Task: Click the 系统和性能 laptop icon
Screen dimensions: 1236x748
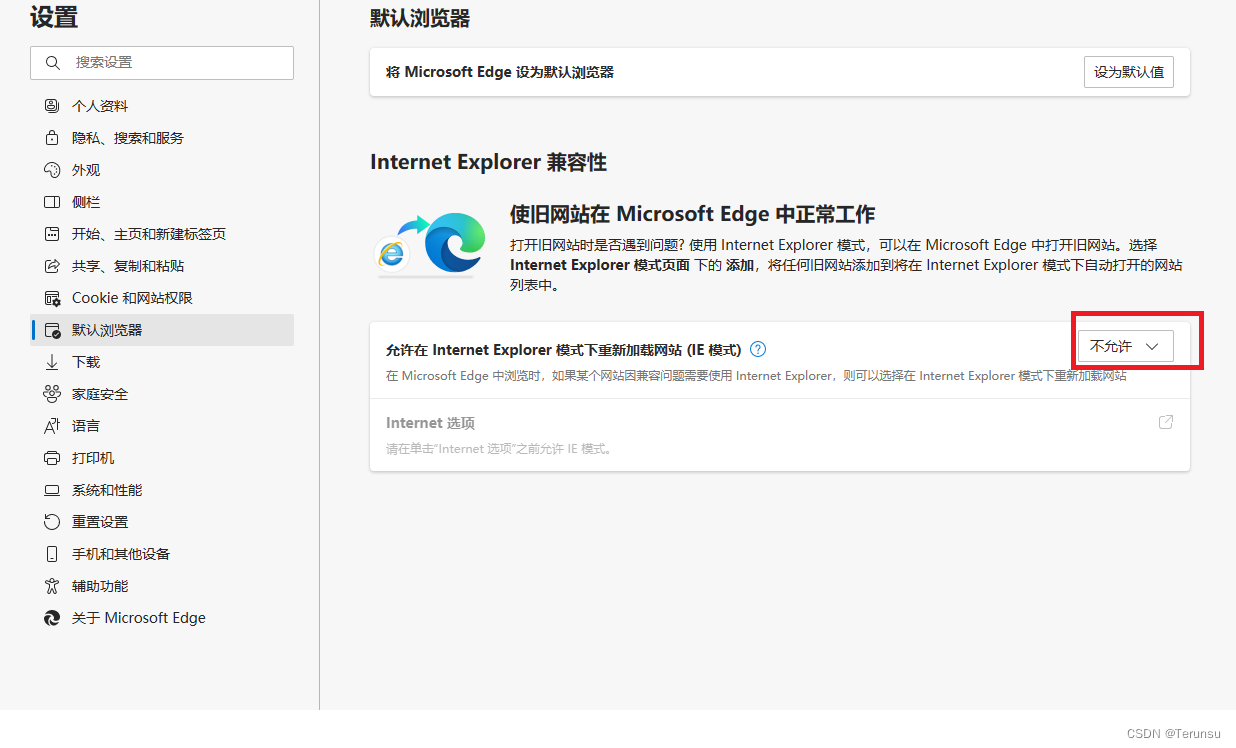Action: [52, 490]
